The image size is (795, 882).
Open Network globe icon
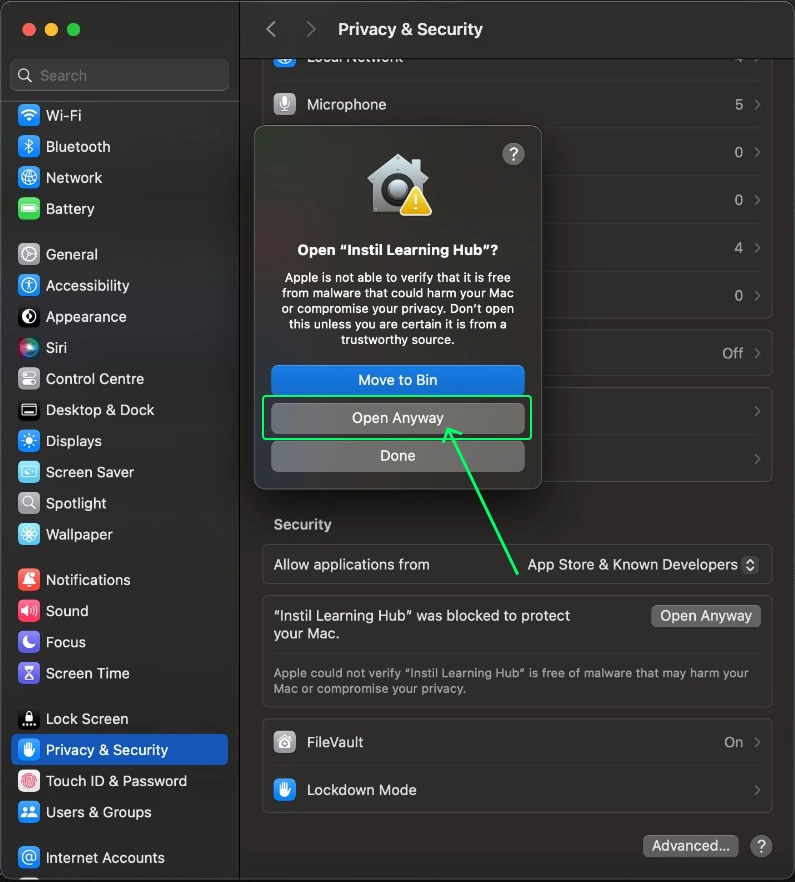pos(29,178)
